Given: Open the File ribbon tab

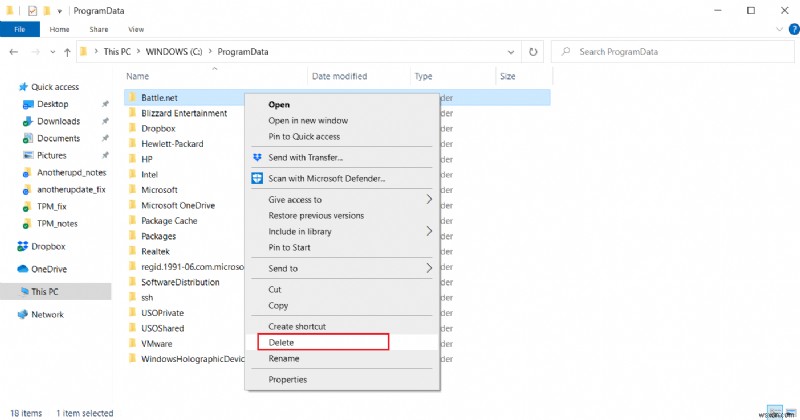Looking at the screenshot, I should tap(19, 30).
